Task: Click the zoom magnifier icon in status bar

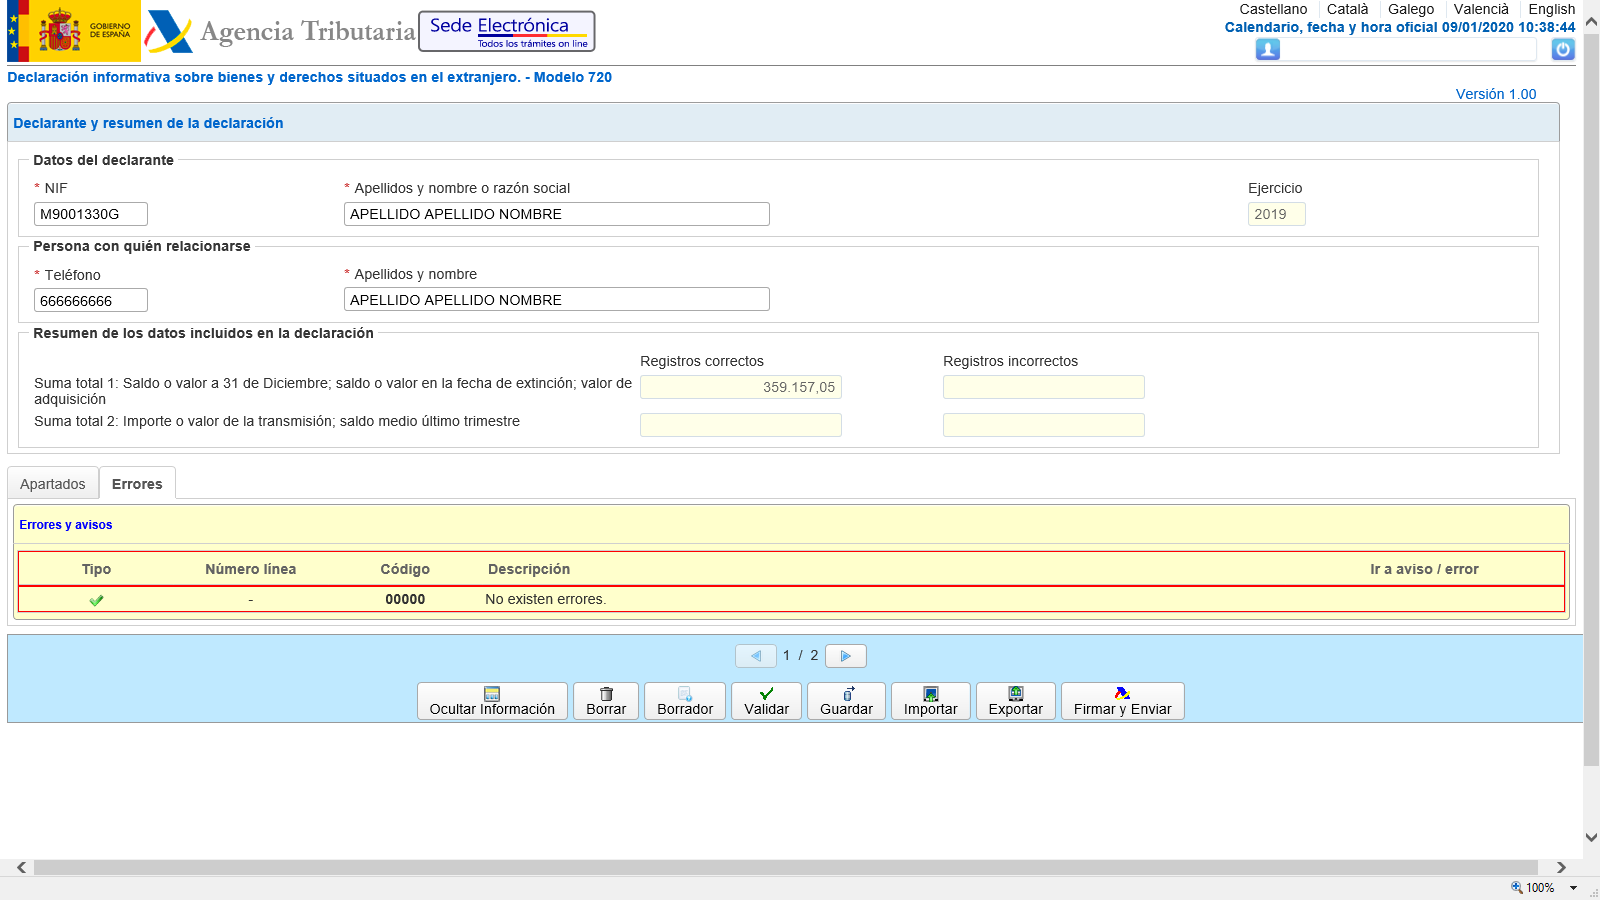Action: (1516, 887)
